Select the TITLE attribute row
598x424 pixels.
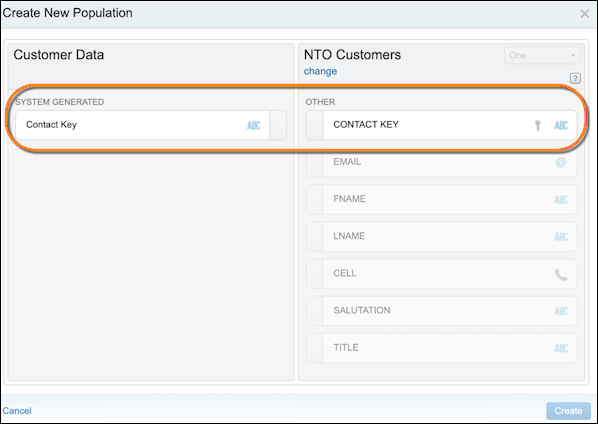click(x=441, y=348)
